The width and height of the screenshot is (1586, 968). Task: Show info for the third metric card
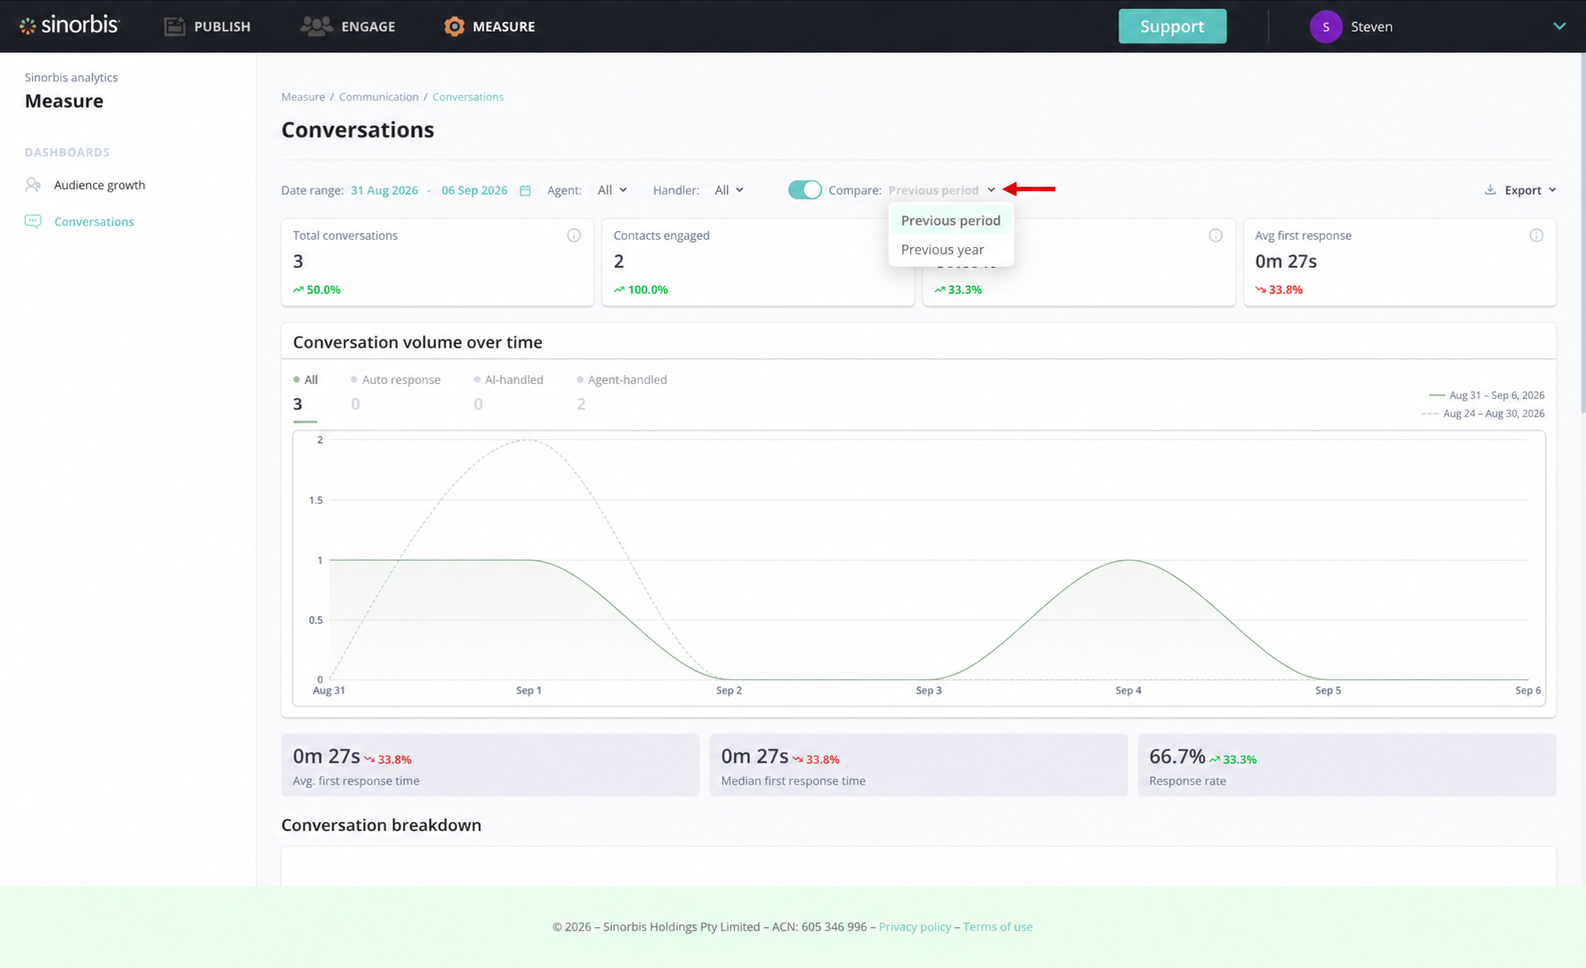click(x=1215, y=236)
